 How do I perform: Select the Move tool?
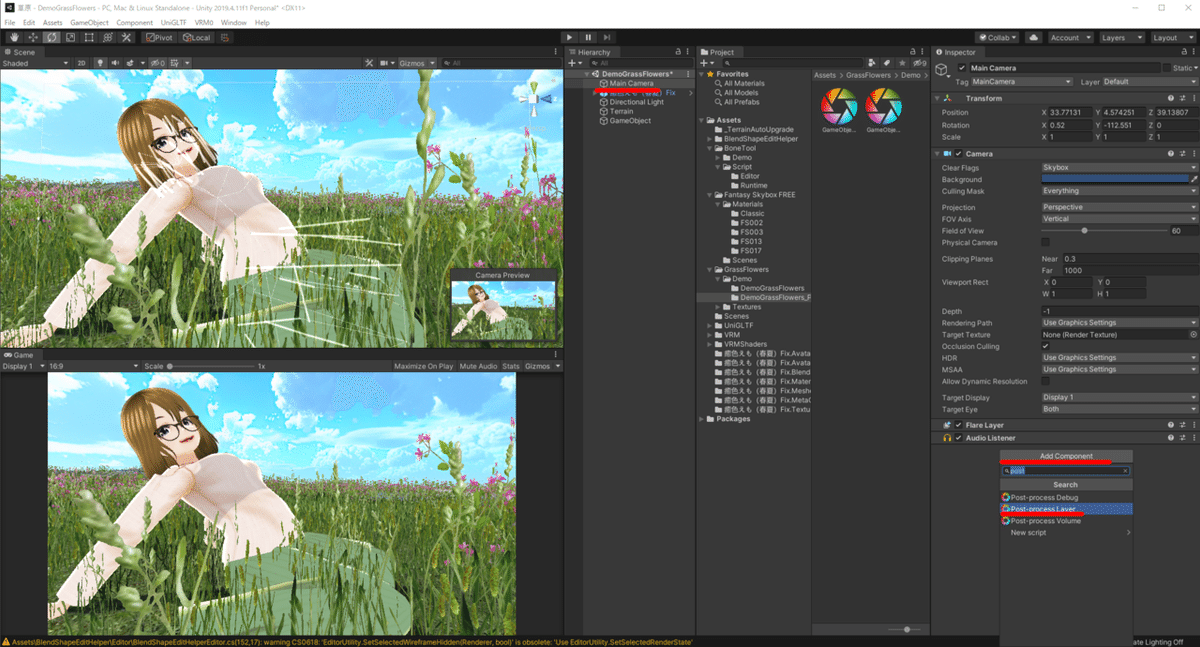click(x=33, y=37)
